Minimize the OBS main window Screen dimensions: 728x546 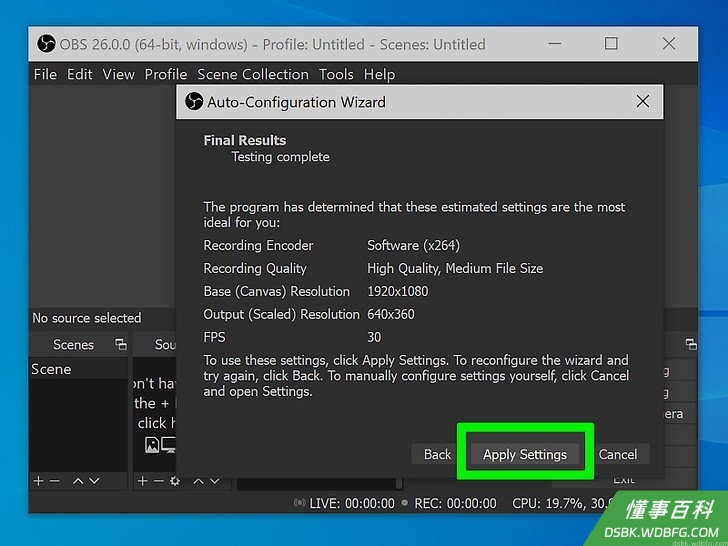(554, 44)
